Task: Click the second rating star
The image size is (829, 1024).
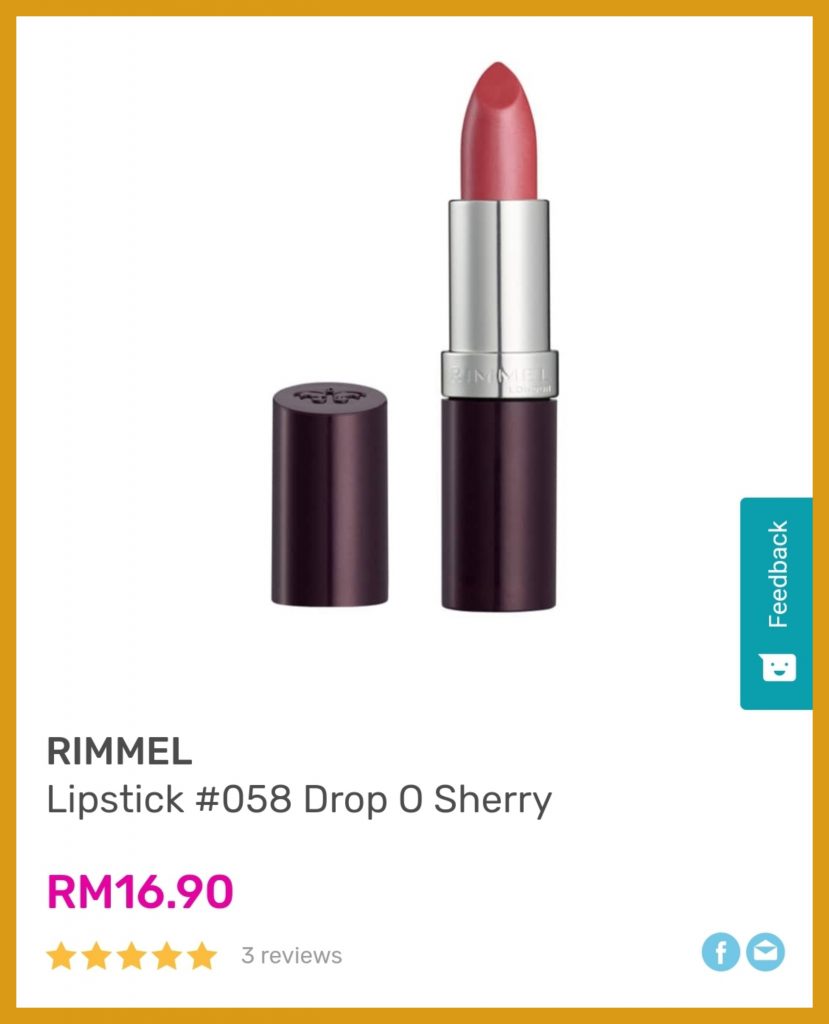Action: tap(97, 955)
